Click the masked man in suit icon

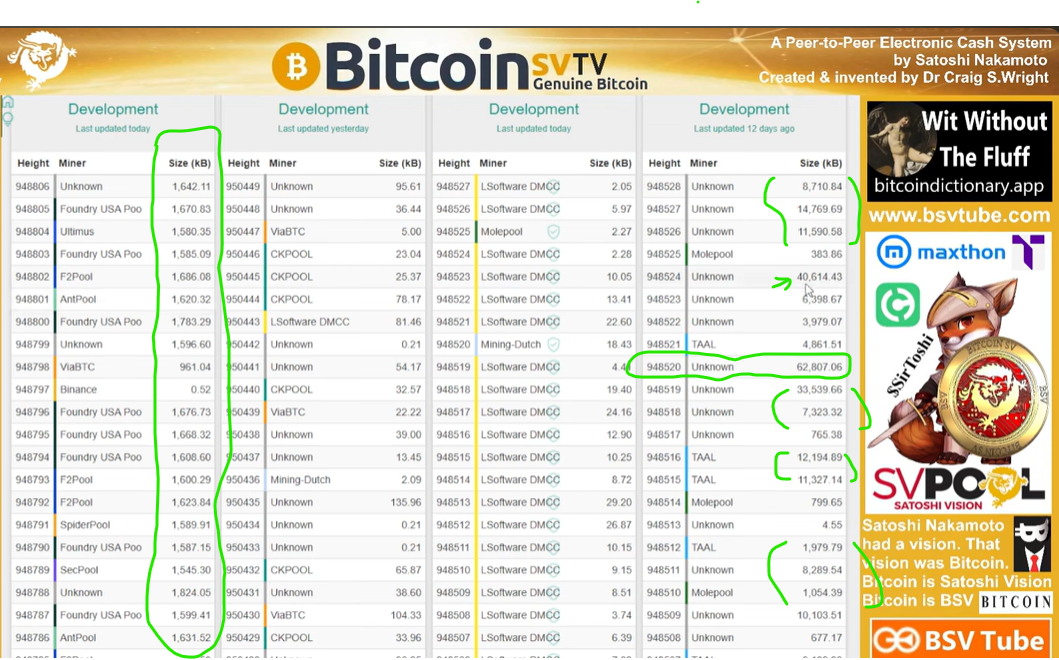coord(1033,544)
